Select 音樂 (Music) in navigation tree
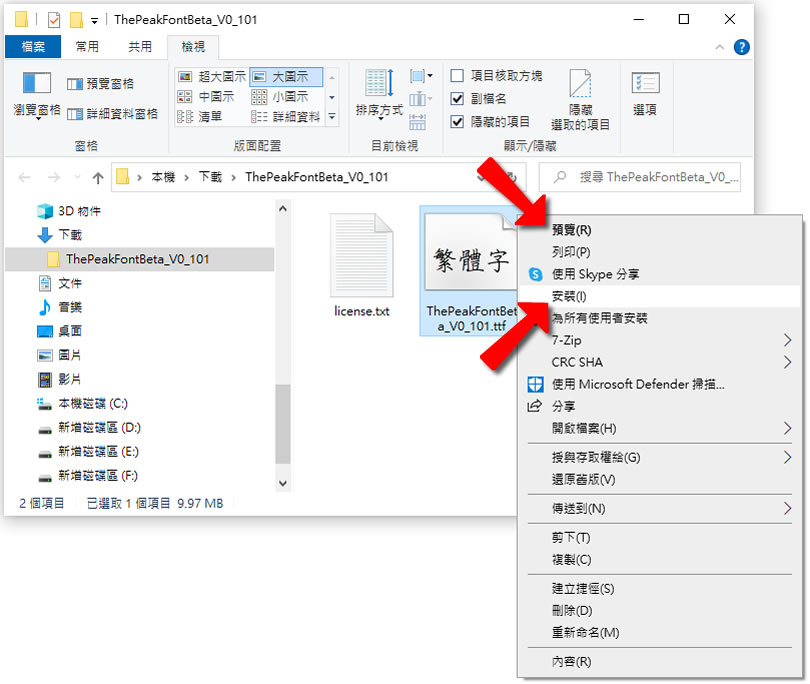 pos(60,307)
